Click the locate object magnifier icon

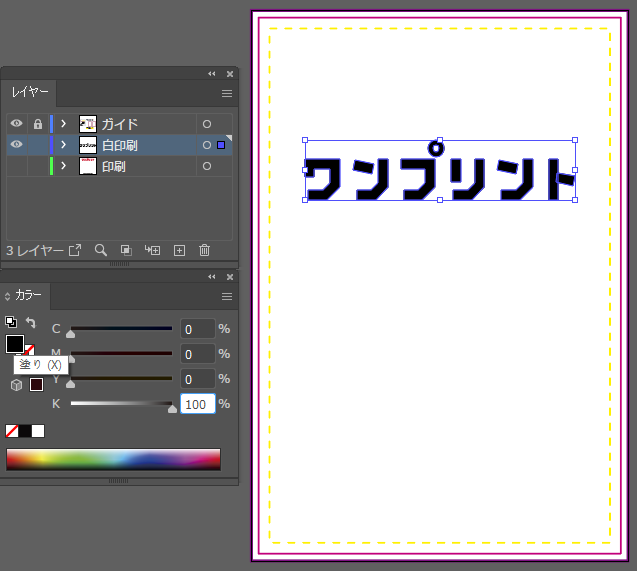[x=101, y=250]
